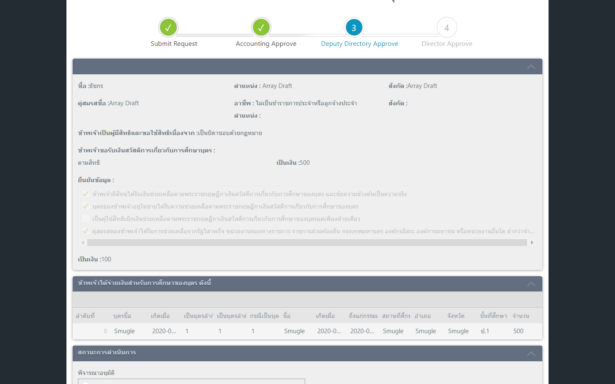Click the Smugle cell under จังหวัด
The width and height of the screenshot is (615, 384).
(458, 331)
